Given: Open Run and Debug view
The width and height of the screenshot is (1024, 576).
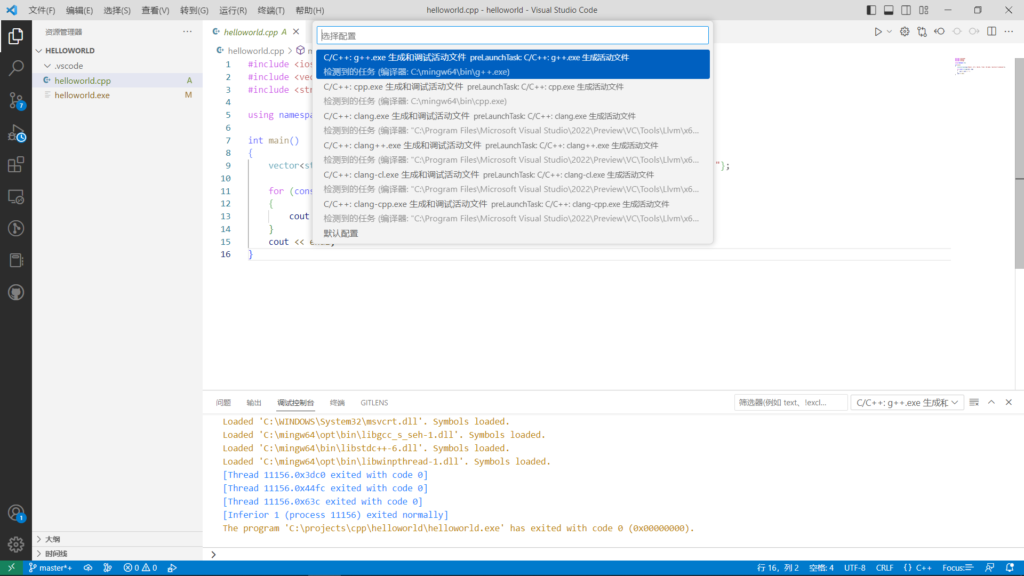Looking at the screenshot, I should click(x=16, y=133).
